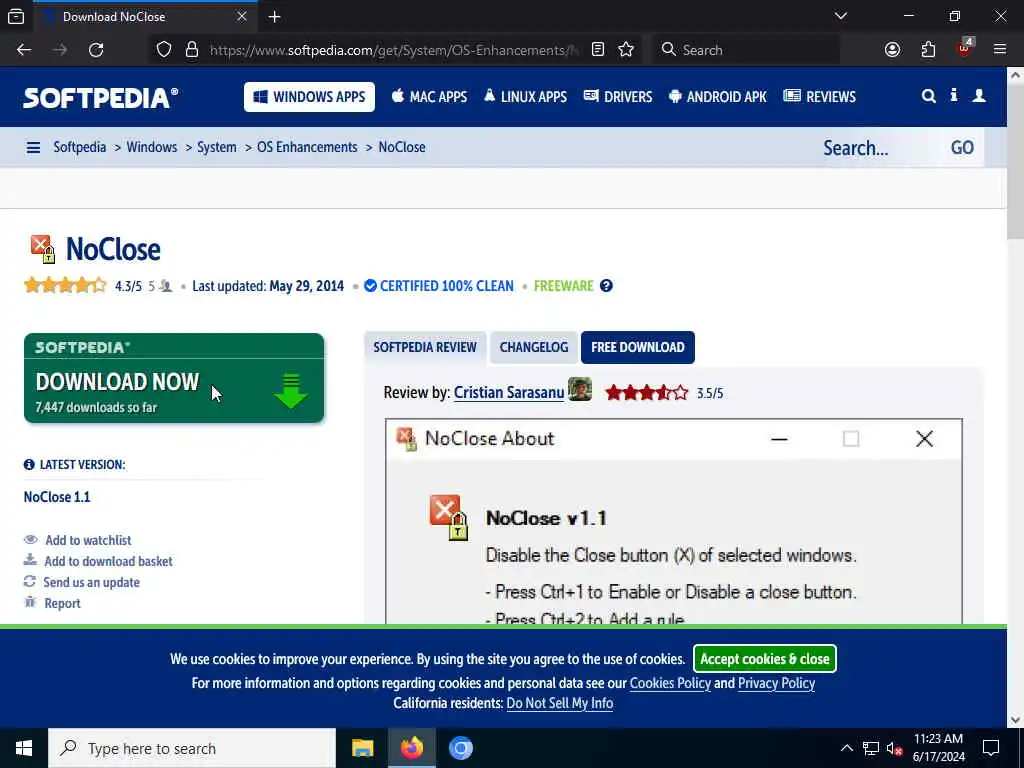This screenshot has height=768, width=1024.
Task: Open the Windows Start menu
Action: click(24, 748)
